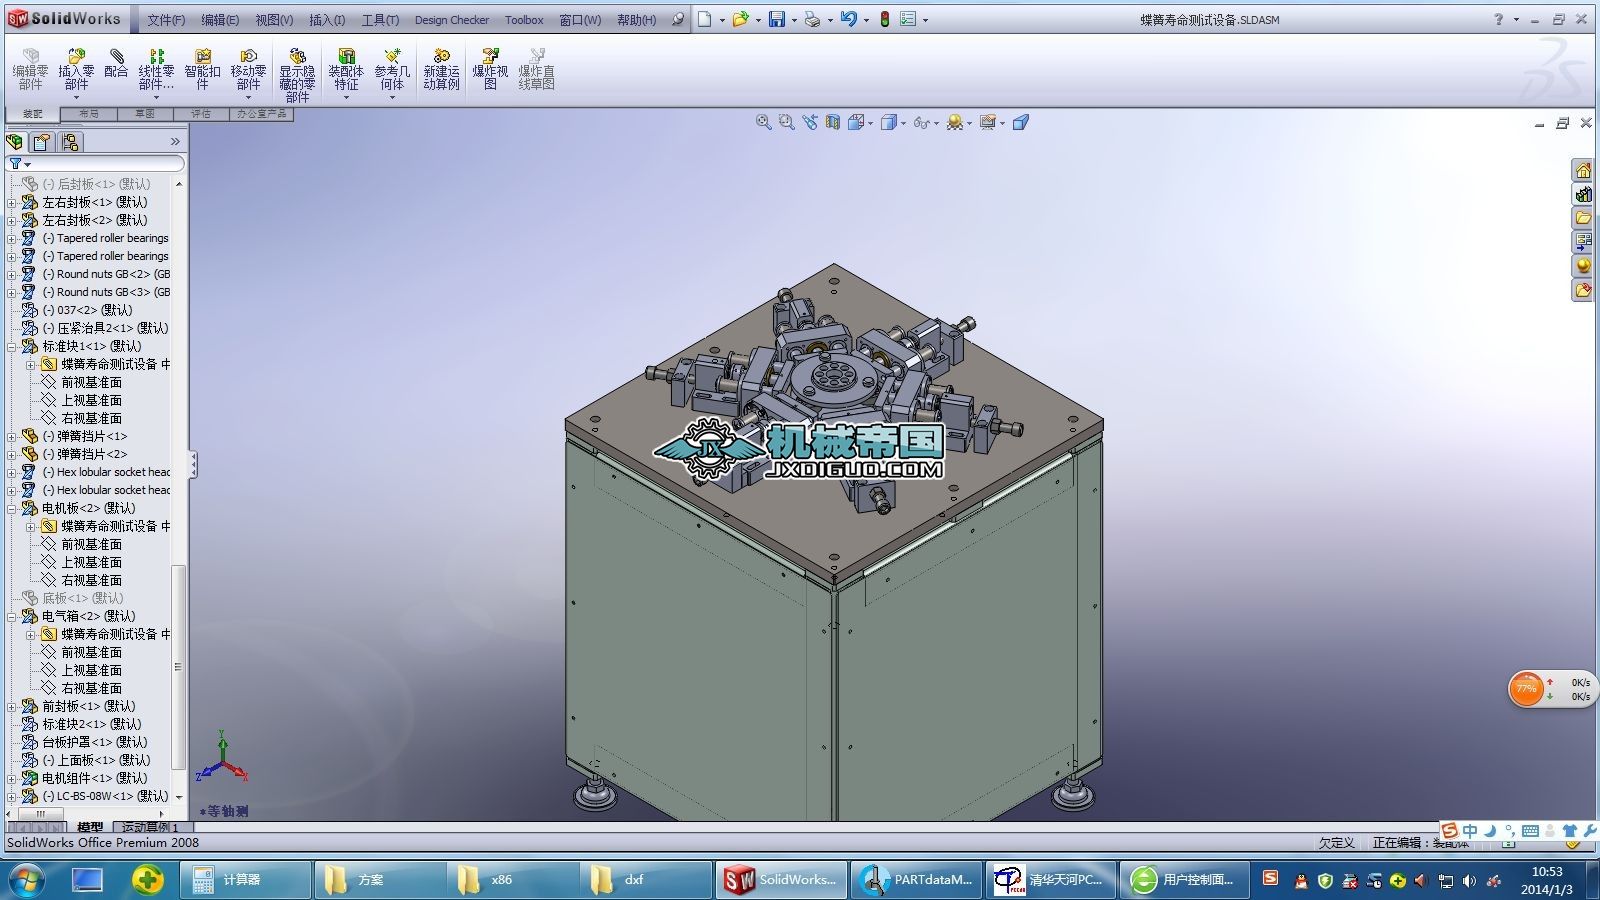Collapse the 电气箱<2> tree node
Viewport: 1600px width, 900px height.
click(x=12, y=616)
